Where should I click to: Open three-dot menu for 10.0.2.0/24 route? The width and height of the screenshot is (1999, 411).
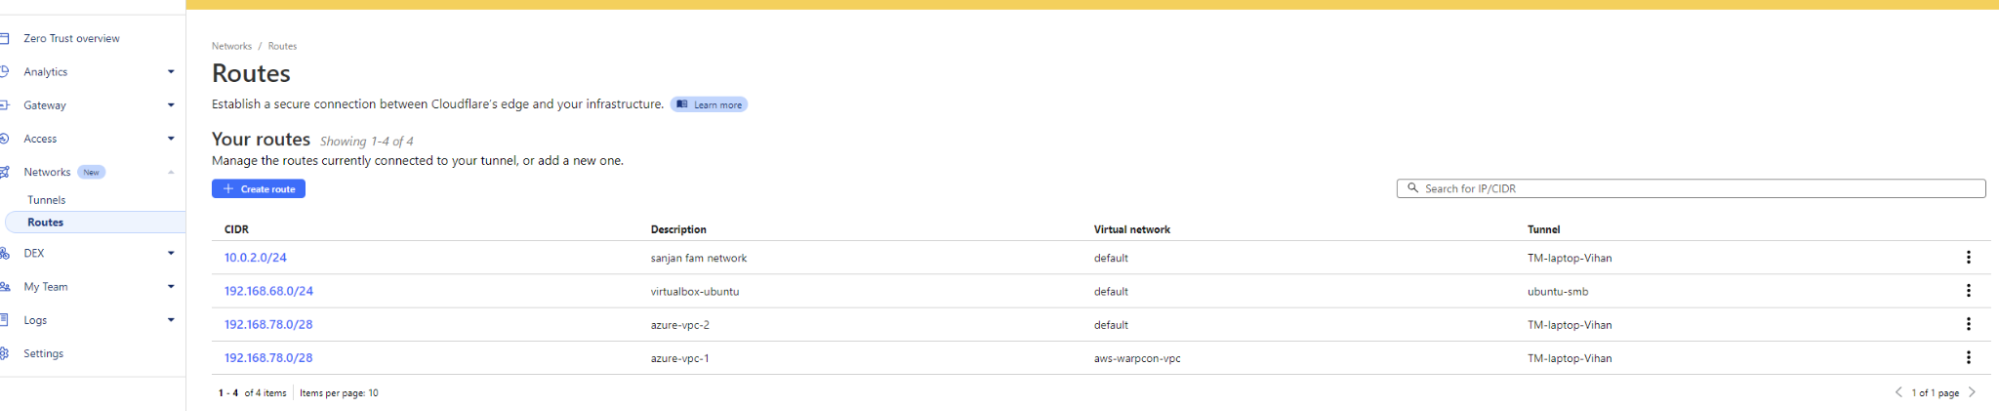click(1968, 257)
